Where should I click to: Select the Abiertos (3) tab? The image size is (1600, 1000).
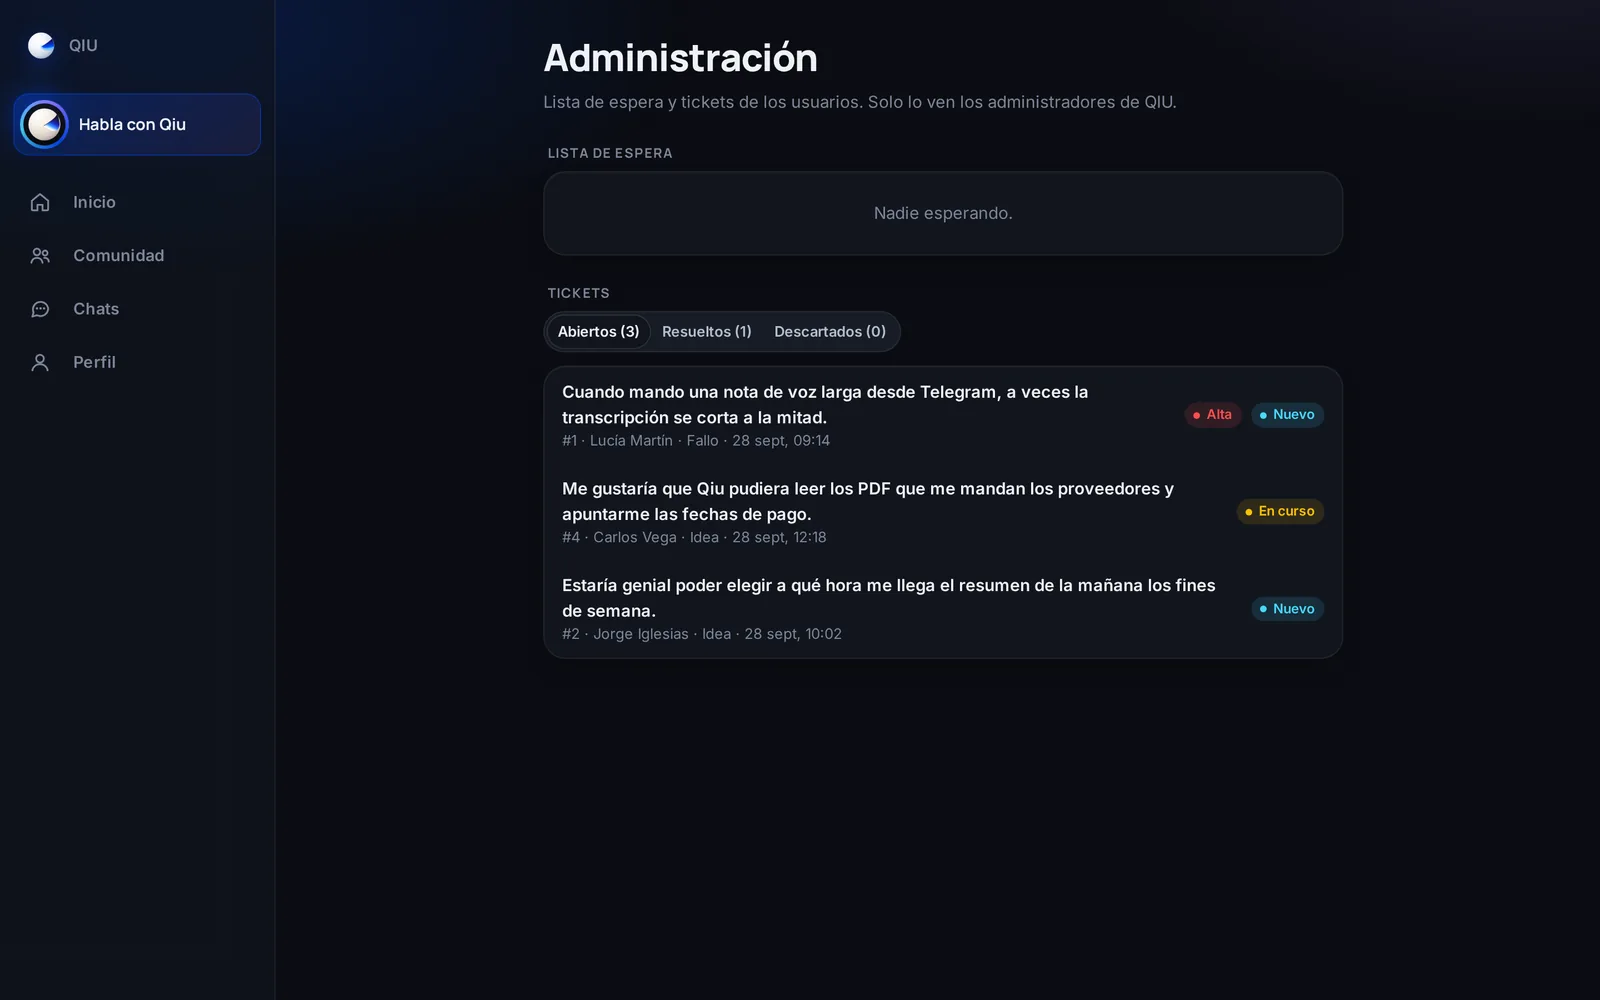click(598, 332)
